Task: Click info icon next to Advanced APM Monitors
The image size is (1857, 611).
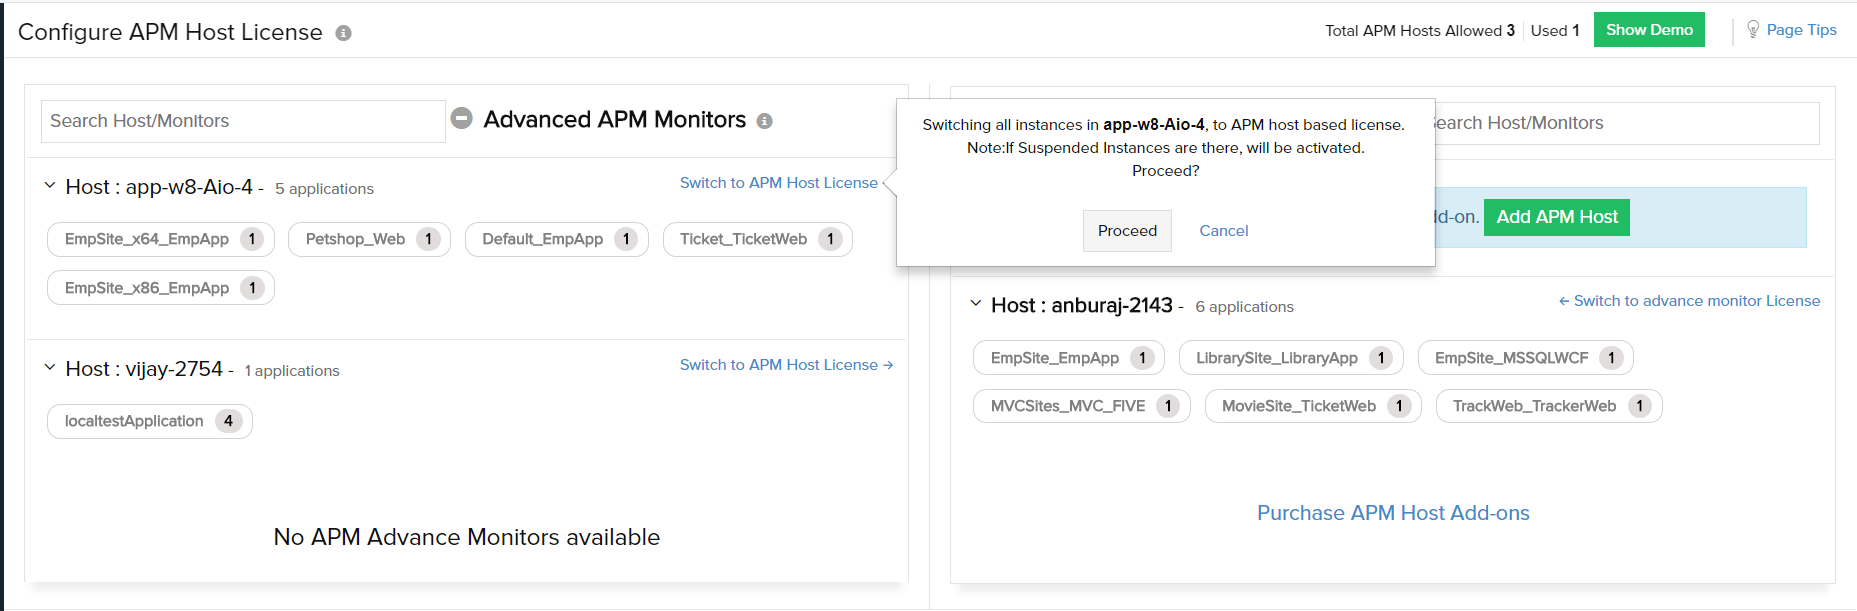Action: click(x=764, y=121)
